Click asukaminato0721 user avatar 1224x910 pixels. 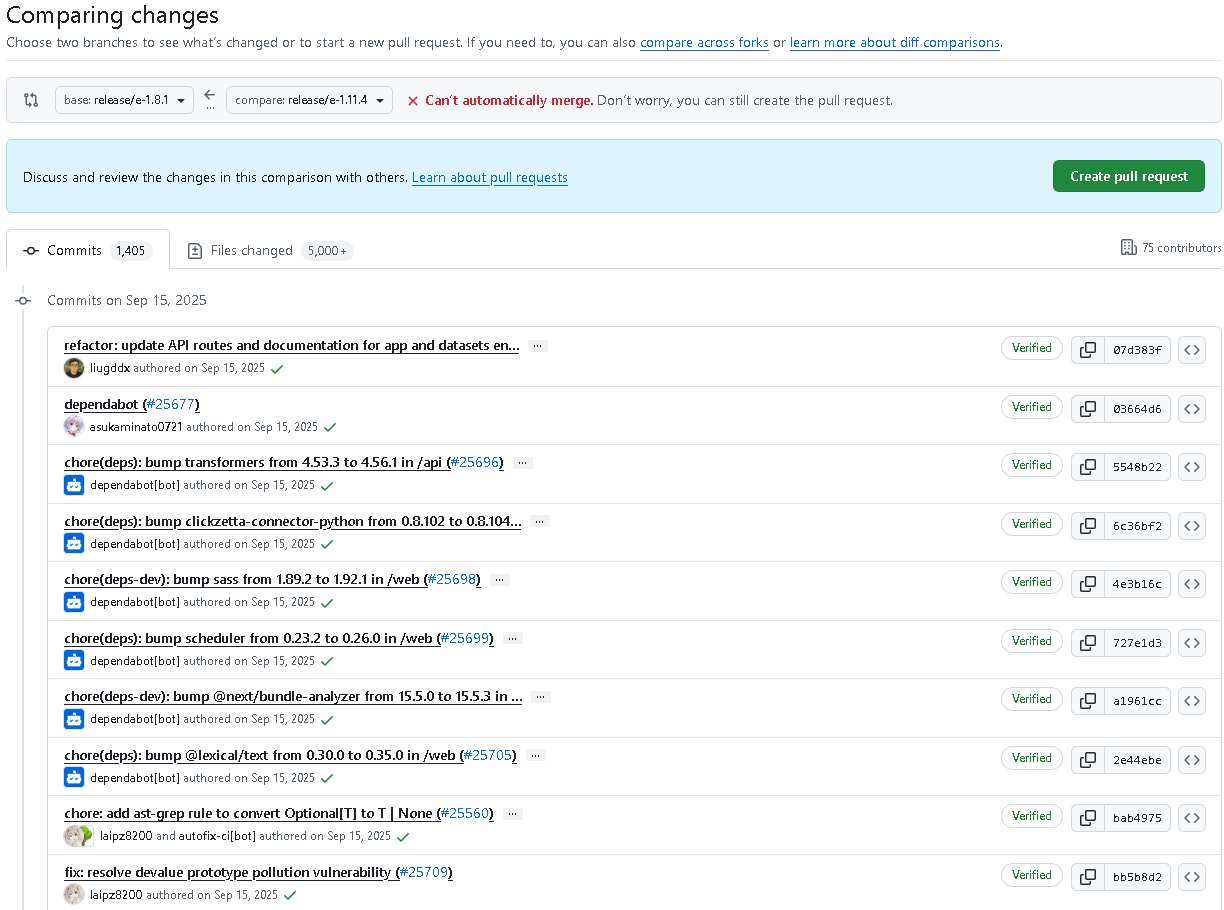[74, 427]
